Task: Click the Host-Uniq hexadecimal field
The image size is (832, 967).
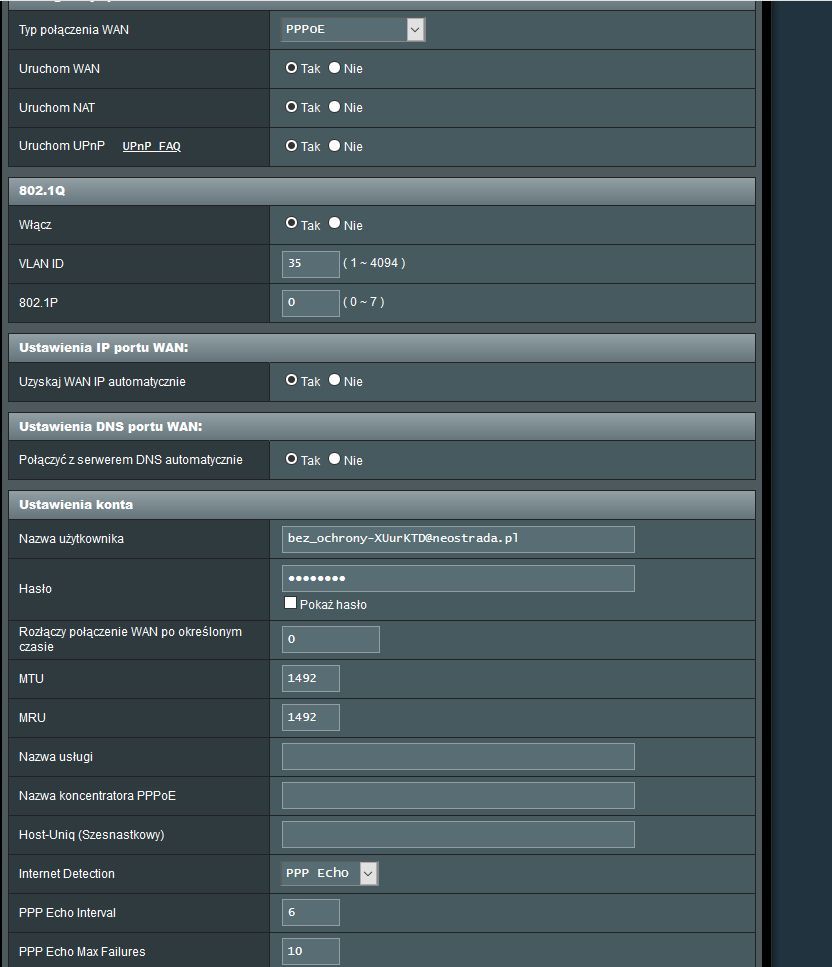Action: [x=458, y=834]
